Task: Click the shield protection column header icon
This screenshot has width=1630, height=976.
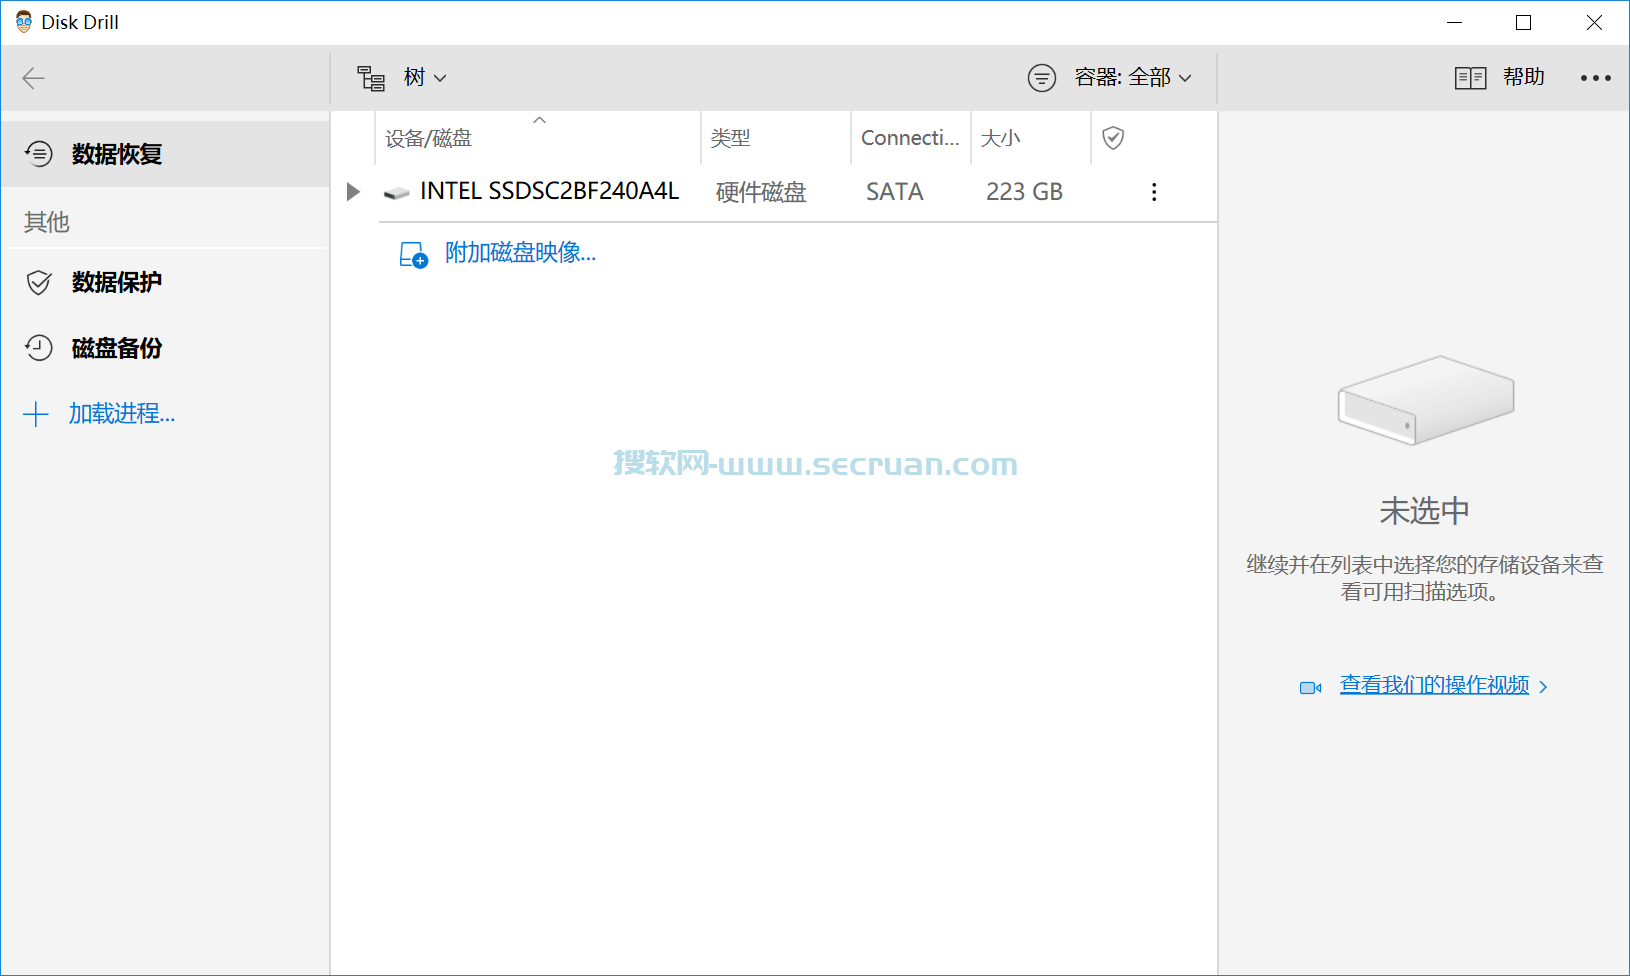Action: pyautogui.click(x=1113, y=138)
